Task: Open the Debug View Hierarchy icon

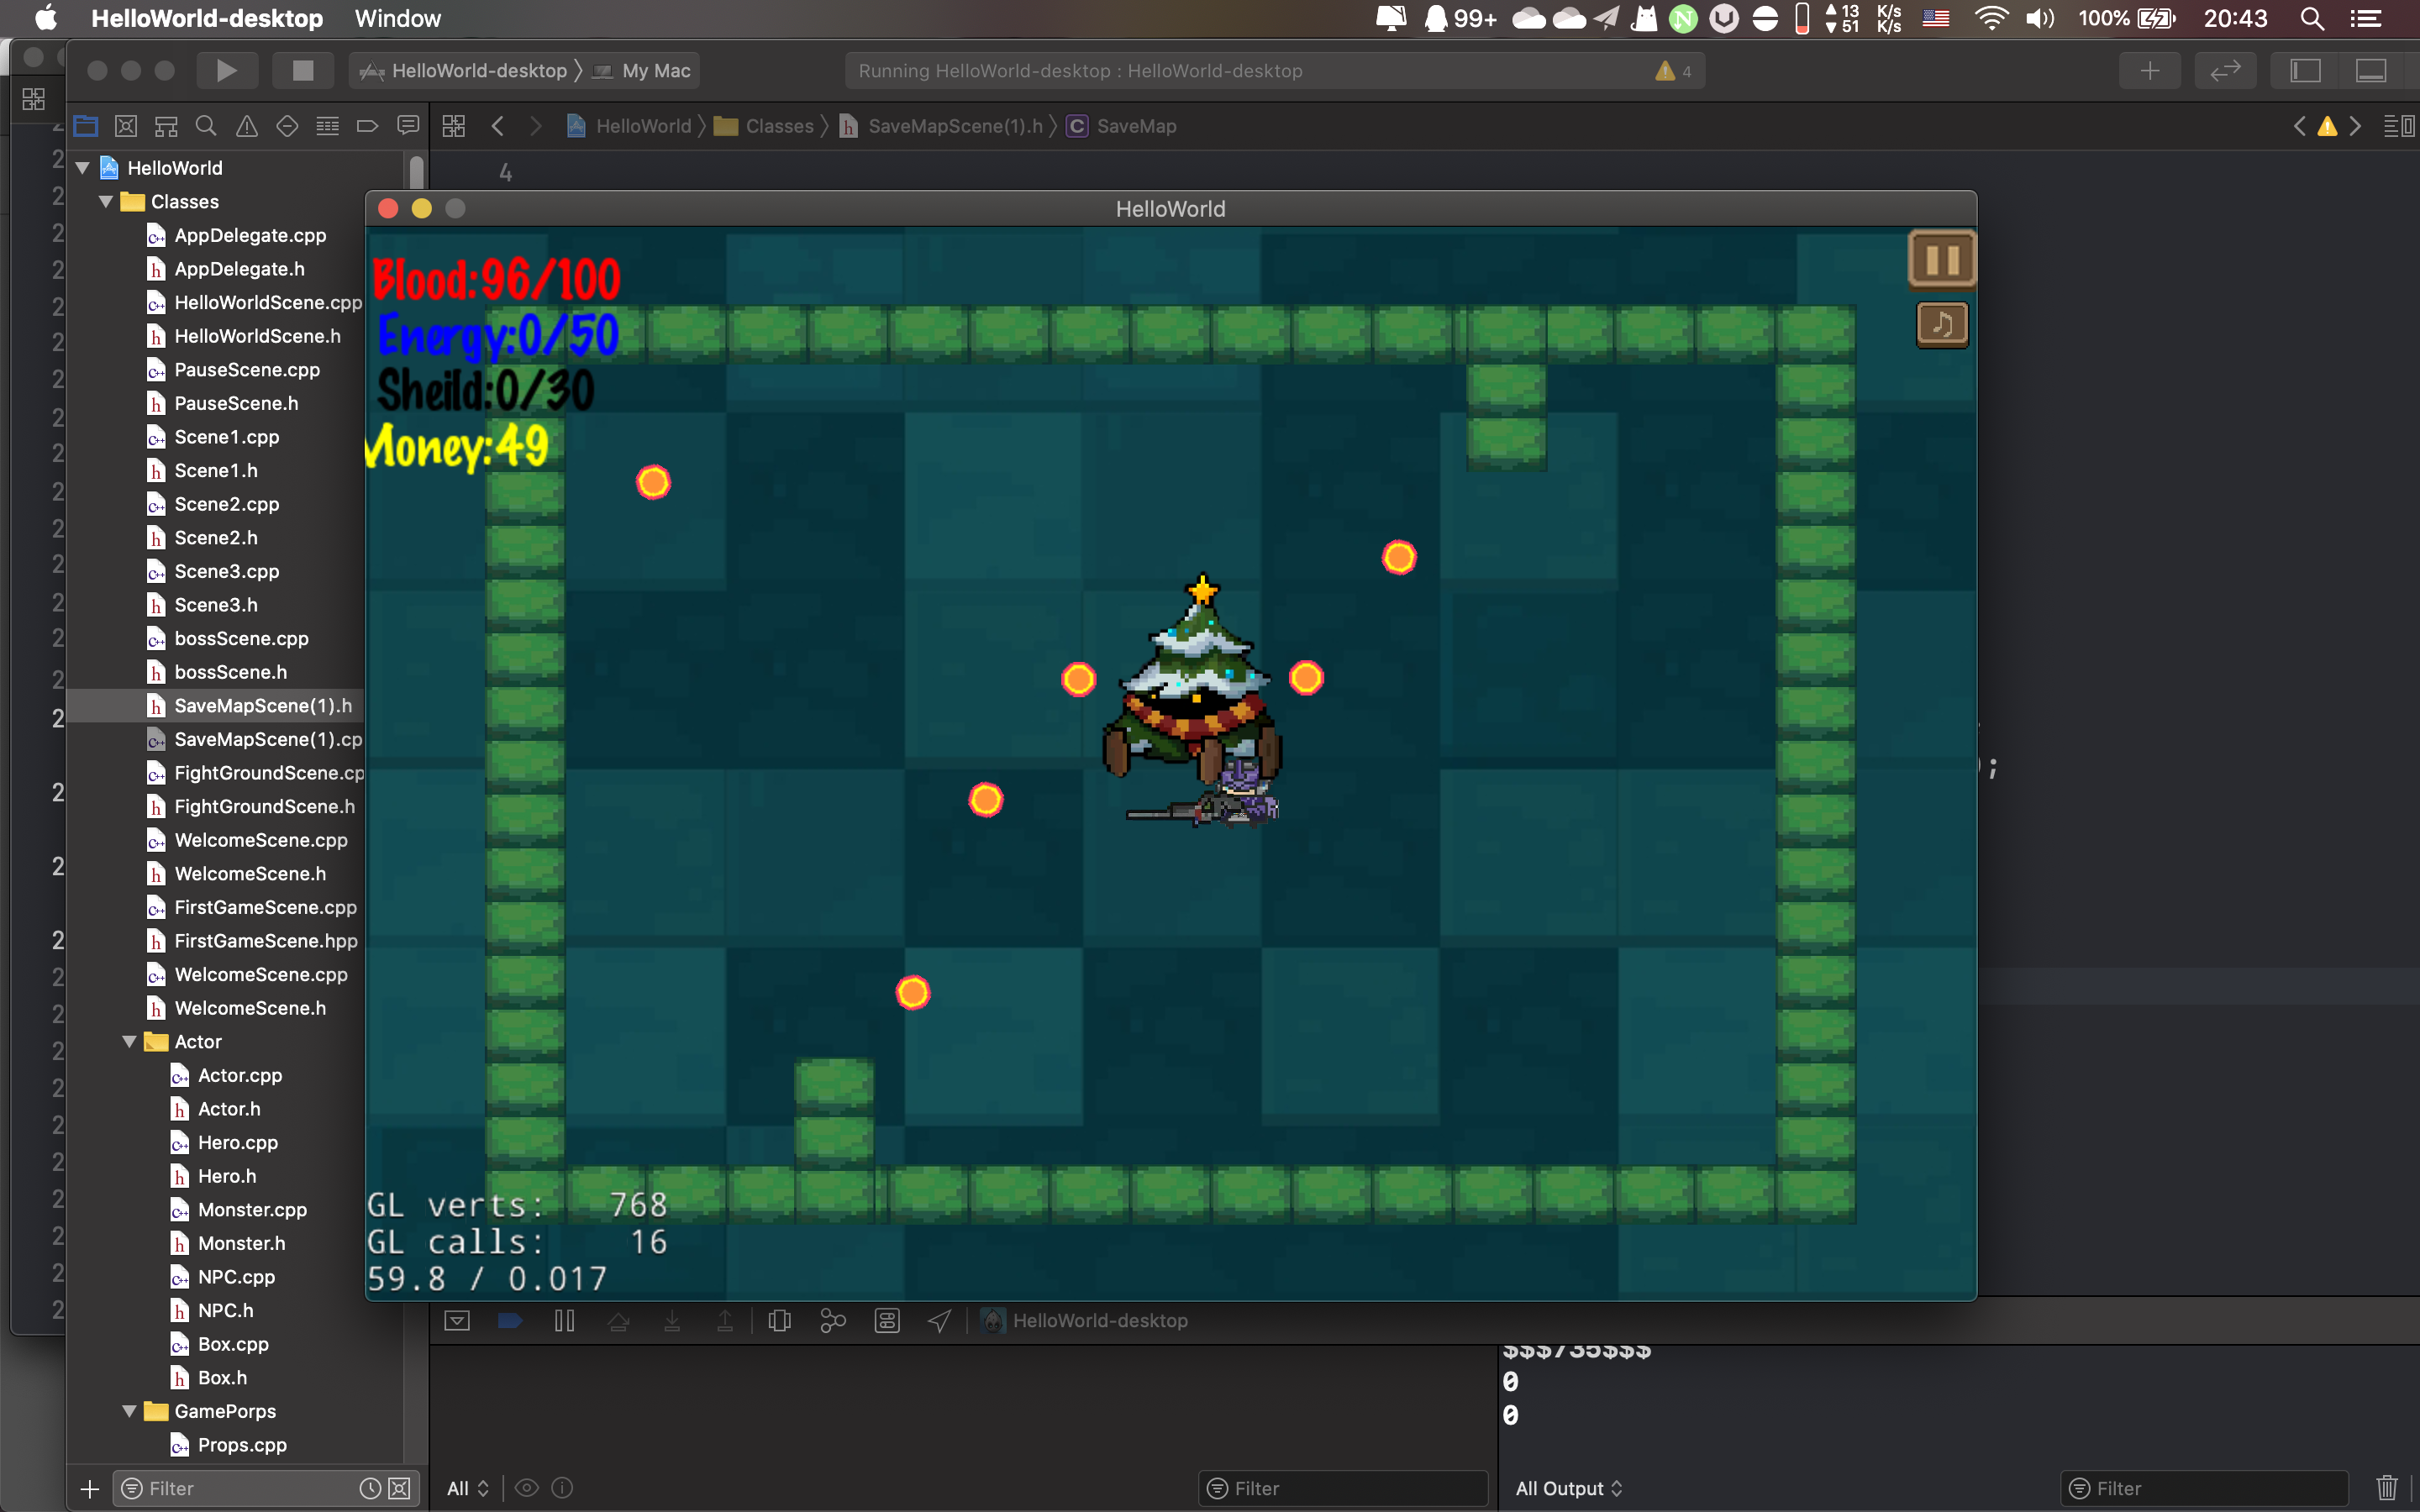Action: click(x=779, y=1321)
